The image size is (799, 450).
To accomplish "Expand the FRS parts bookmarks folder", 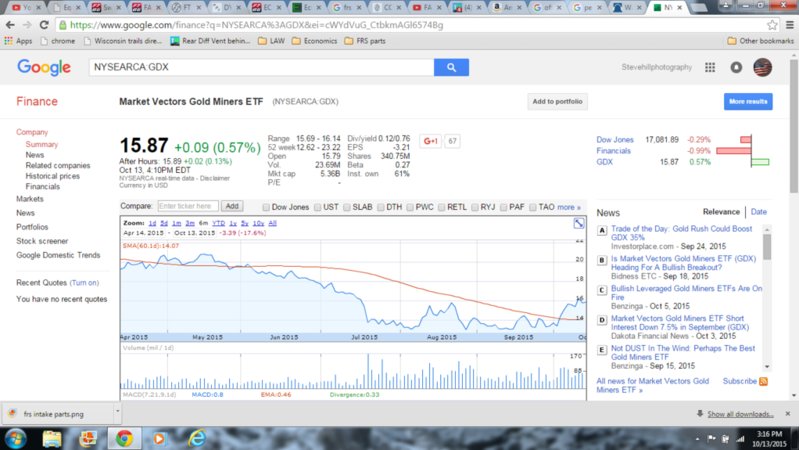I will 365,41.
